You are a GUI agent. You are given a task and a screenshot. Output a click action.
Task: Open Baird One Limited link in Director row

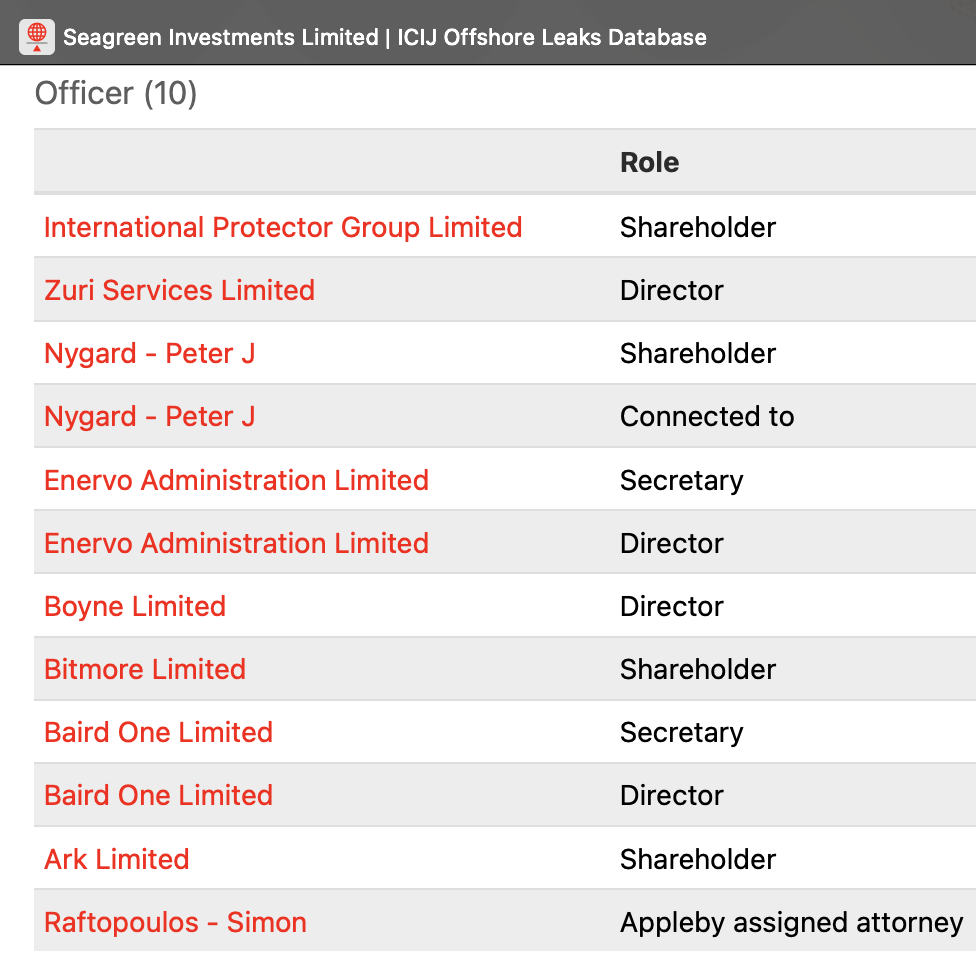[x=158, y=795]
